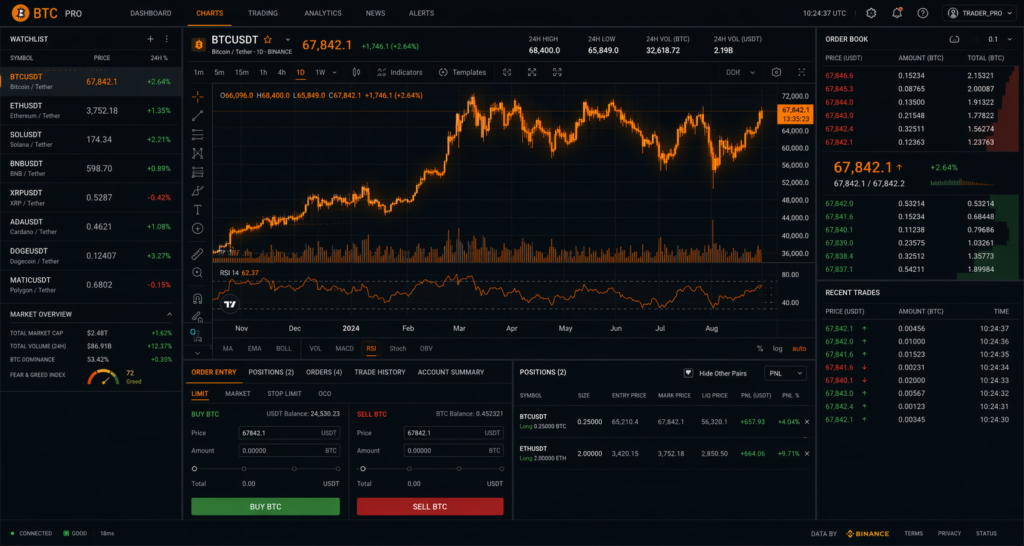Select the text annotation tool

[x=197, y=210]
